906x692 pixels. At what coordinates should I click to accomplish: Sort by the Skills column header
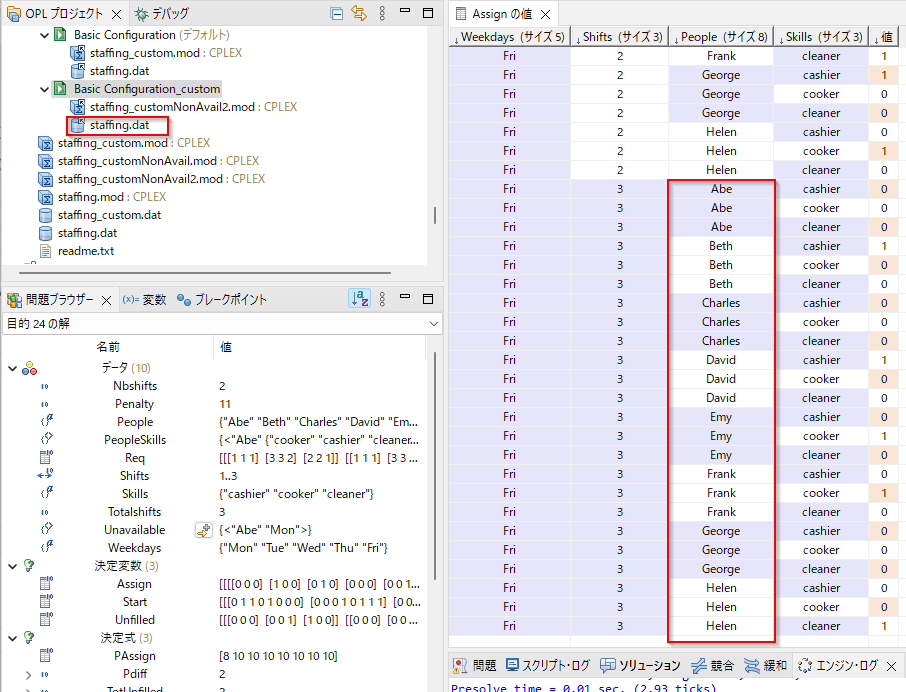point(821,37)
